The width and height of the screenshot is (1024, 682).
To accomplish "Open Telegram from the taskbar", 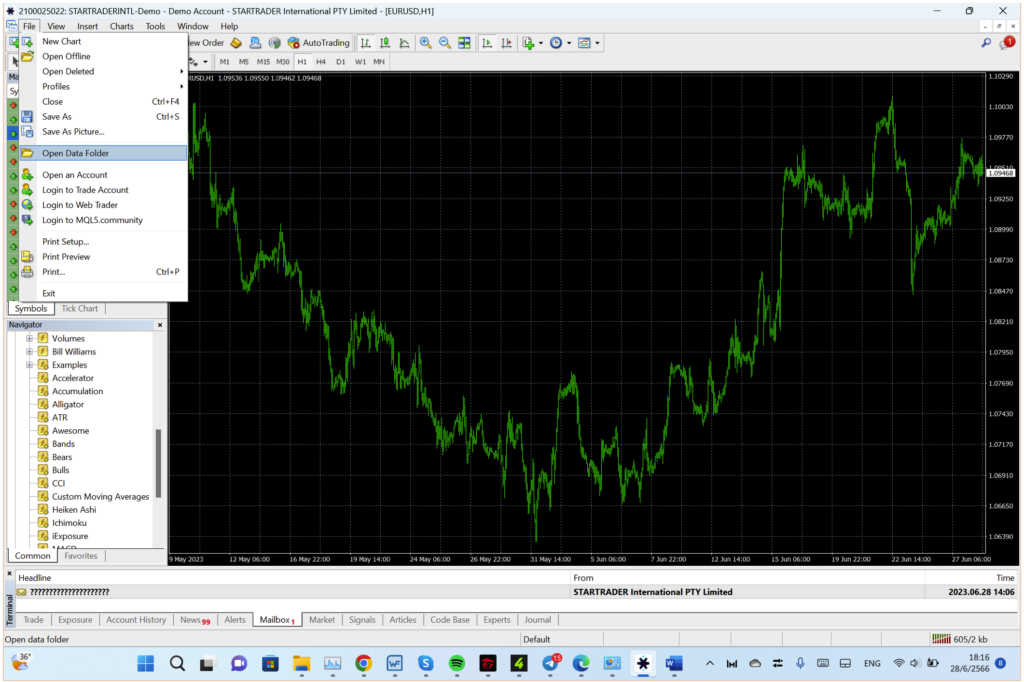I will click(551, 664).
